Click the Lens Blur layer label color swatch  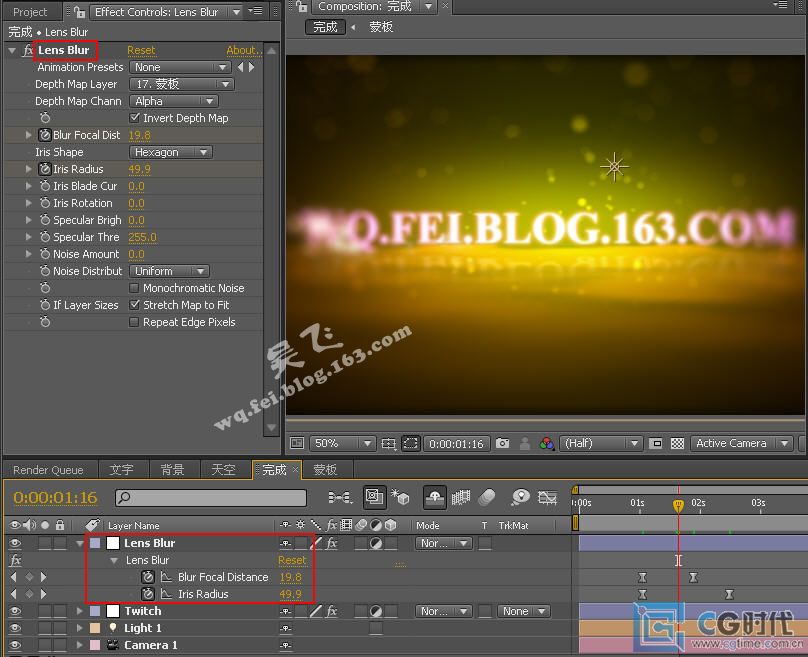click(x=95, y=543)
